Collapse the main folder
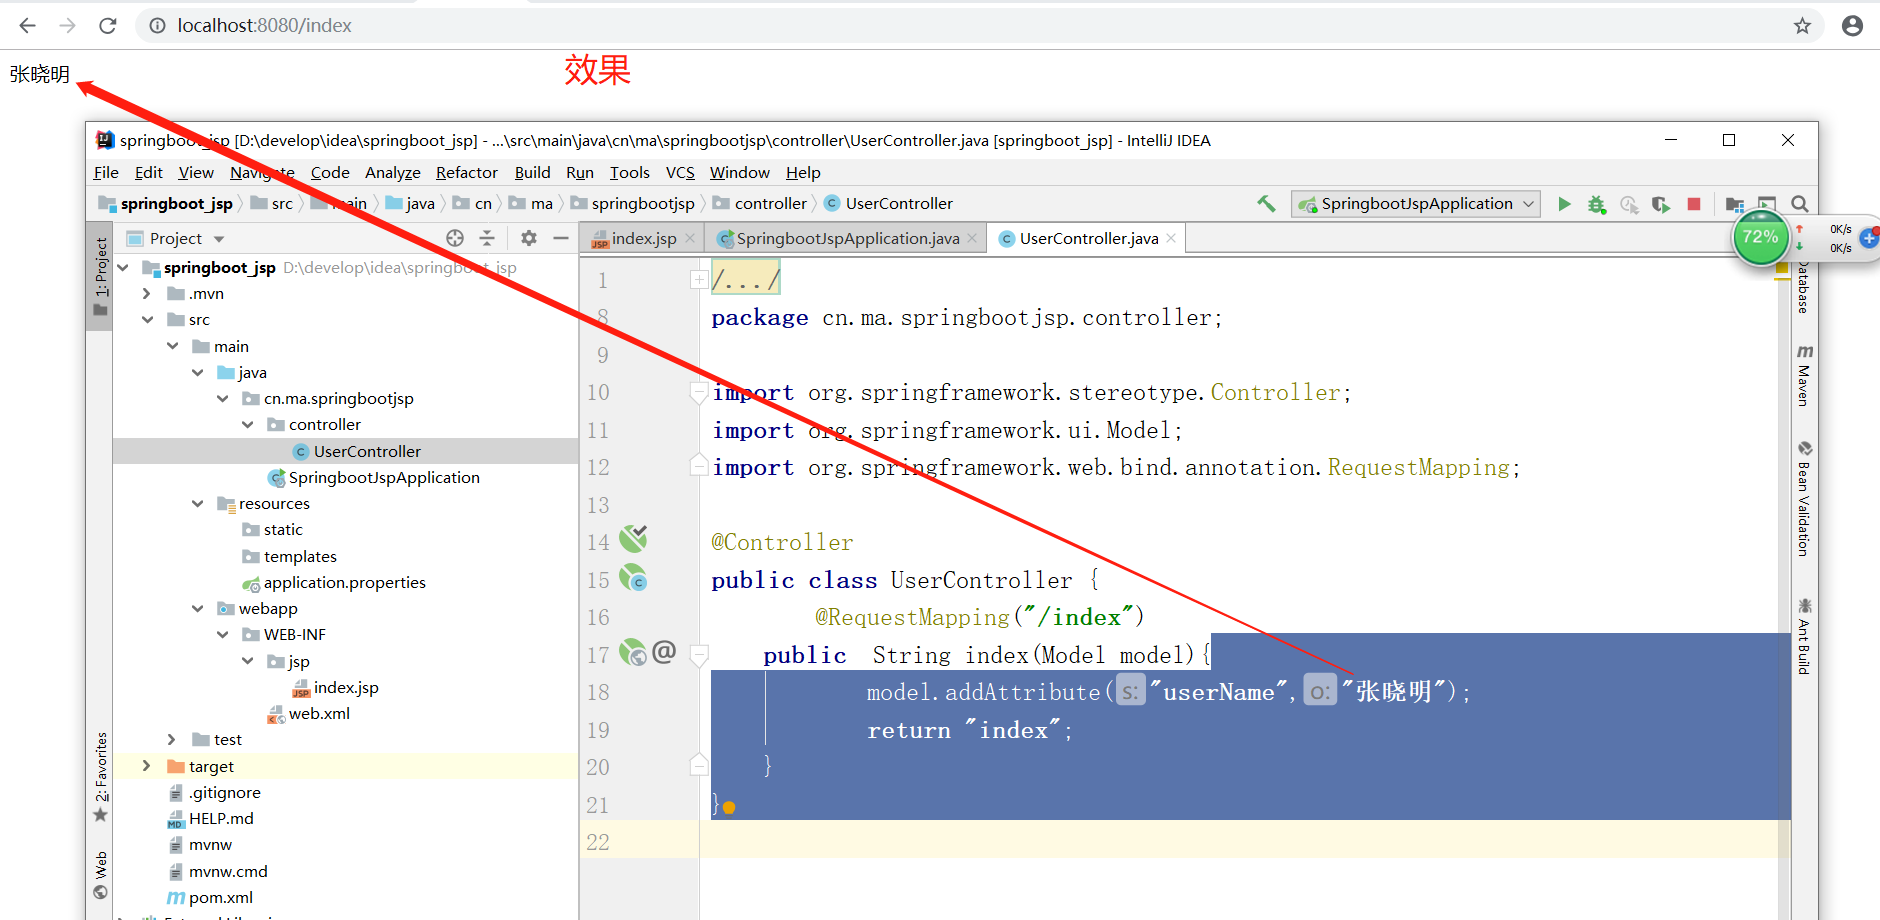 click(x=172, y=346)
